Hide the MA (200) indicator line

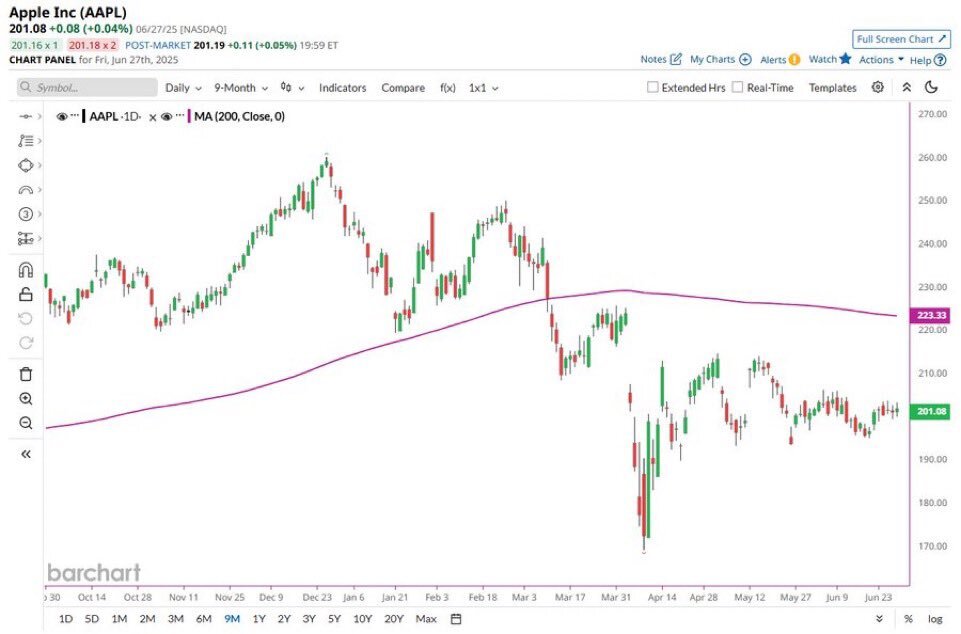click(x=166, y=116)
